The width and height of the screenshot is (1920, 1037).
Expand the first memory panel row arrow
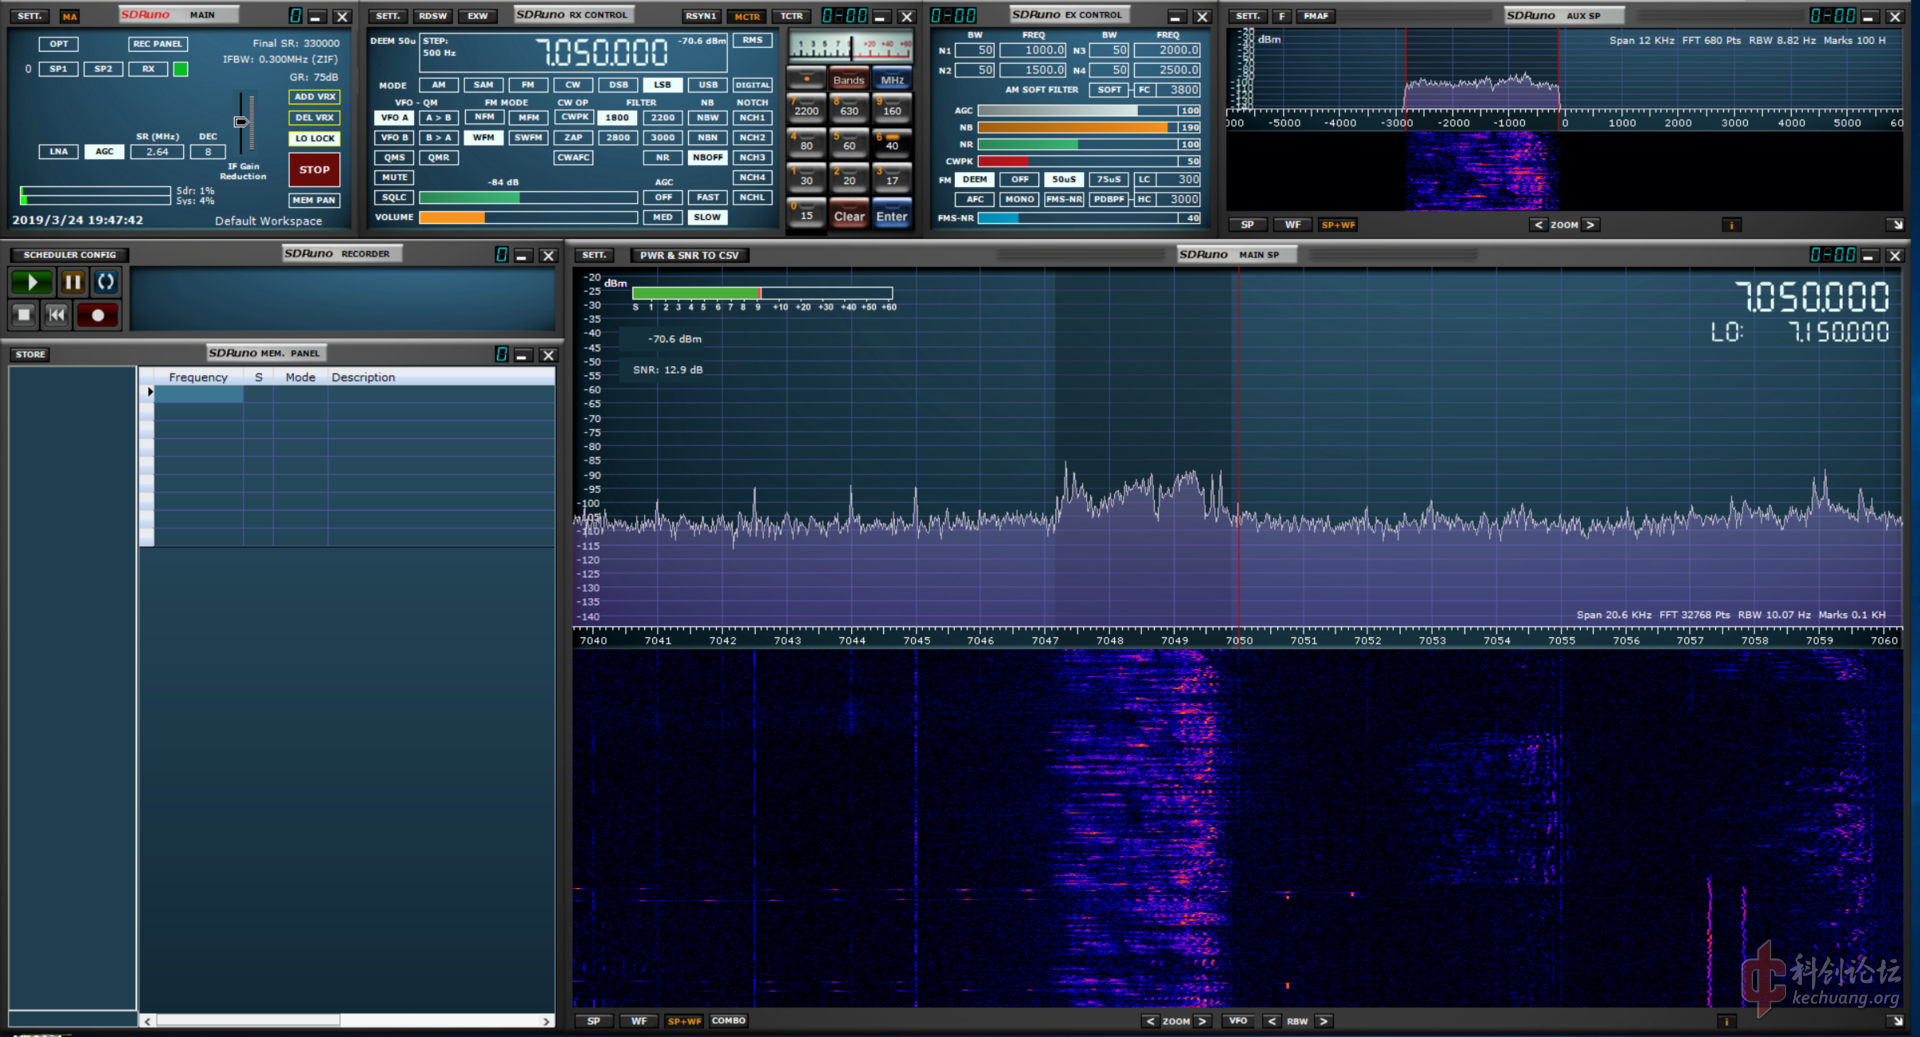[150, 392]
